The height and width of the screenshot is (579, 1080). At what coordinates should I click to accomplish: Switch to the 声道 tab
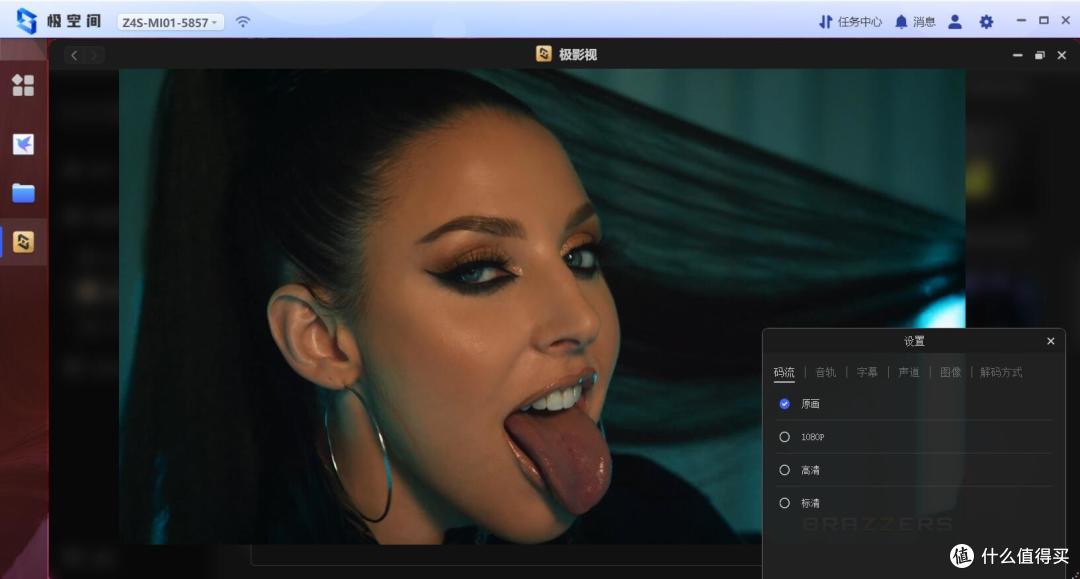pos(908,372)
